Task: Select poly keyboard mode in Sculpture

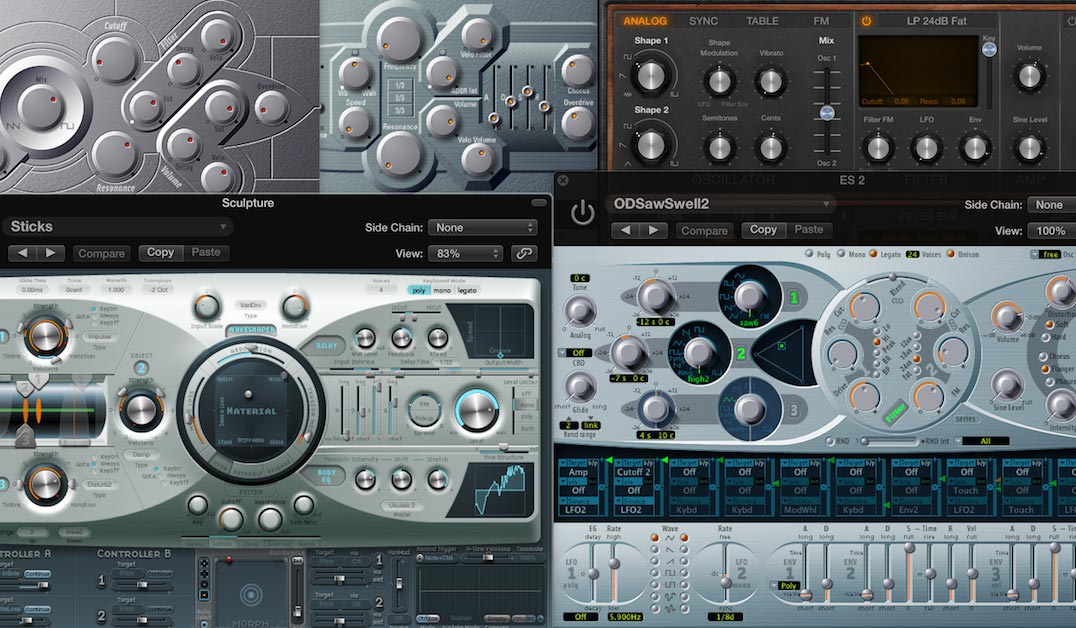Action: [x=419, y=290]
